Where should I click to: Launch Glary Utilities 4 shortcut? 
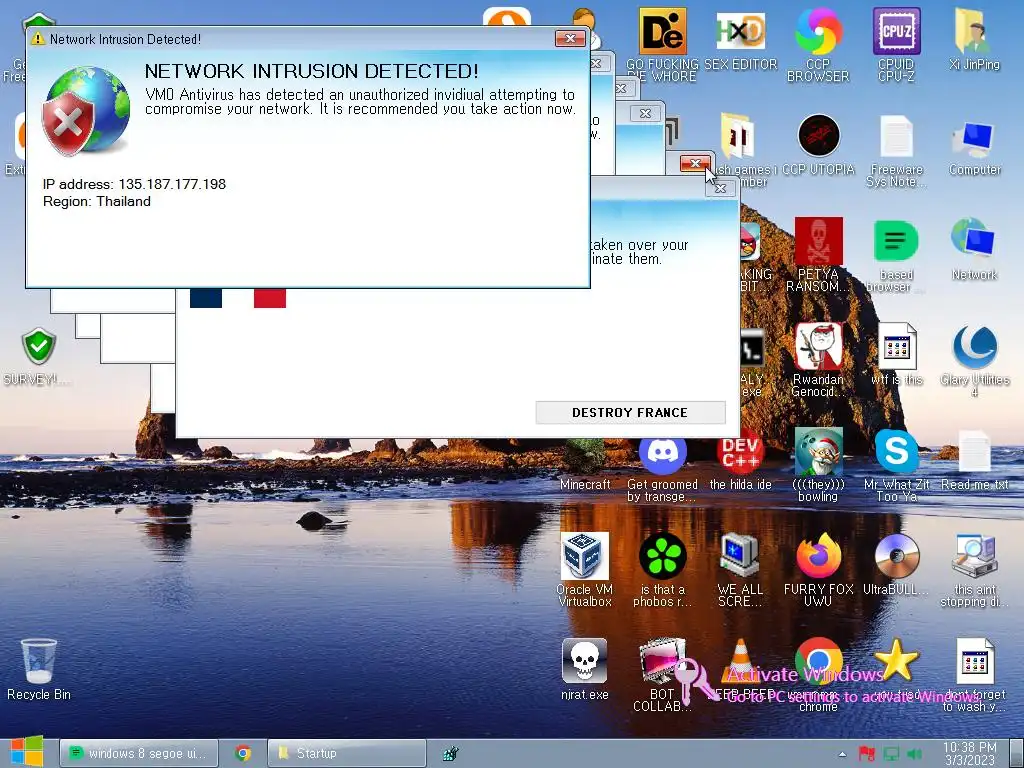coord(974,346)
